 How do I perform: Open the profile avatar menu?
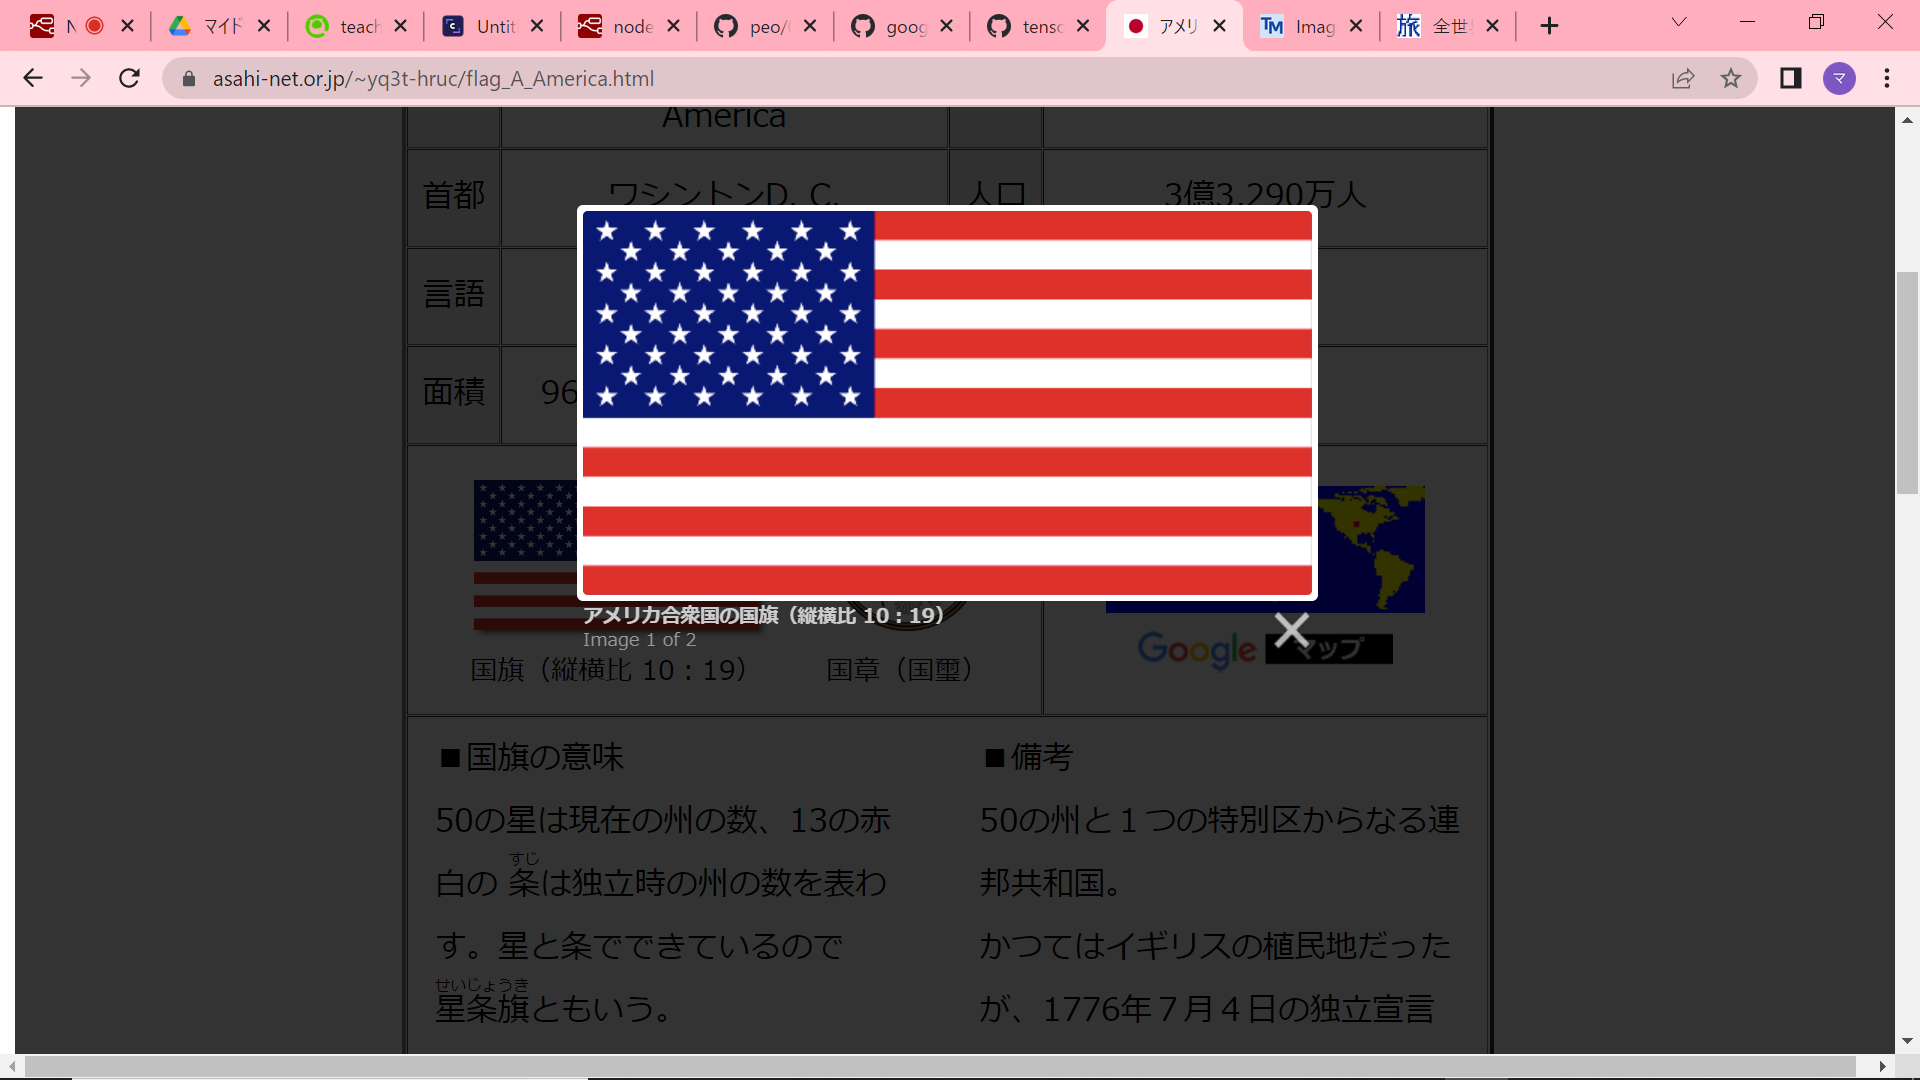1840,78
